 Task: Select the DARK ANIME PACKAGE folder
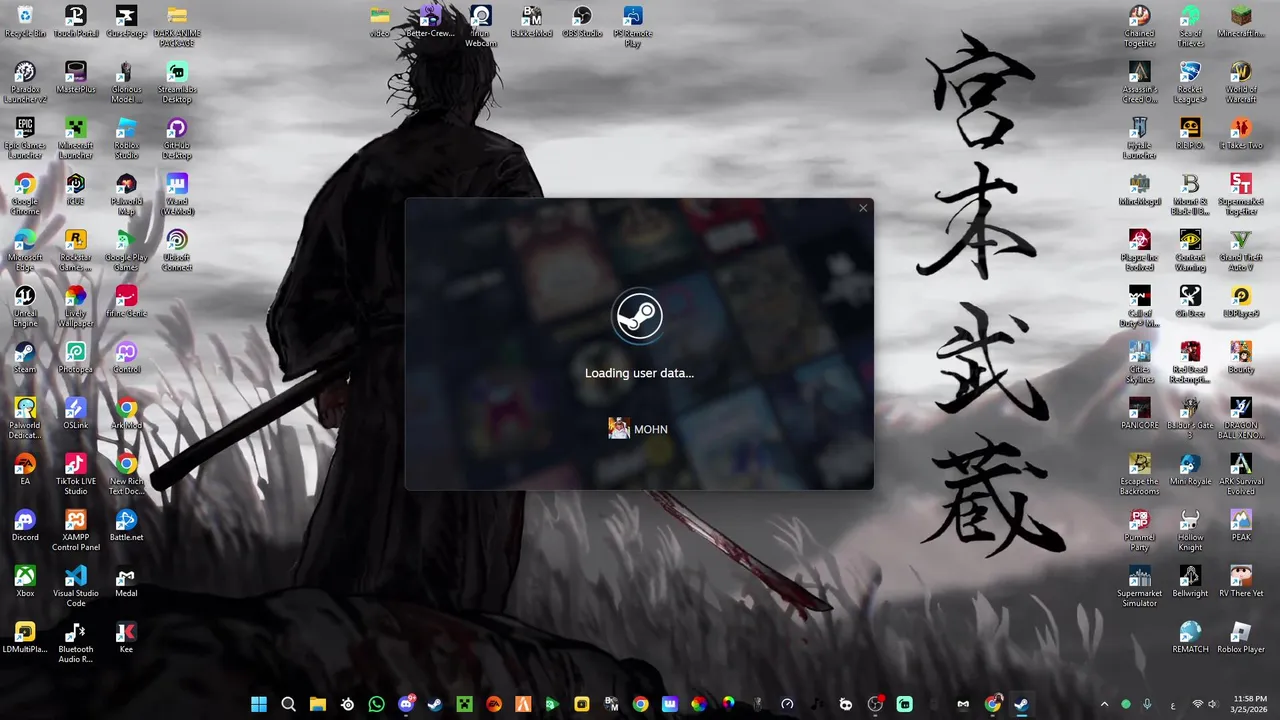[x=177, y=27]
